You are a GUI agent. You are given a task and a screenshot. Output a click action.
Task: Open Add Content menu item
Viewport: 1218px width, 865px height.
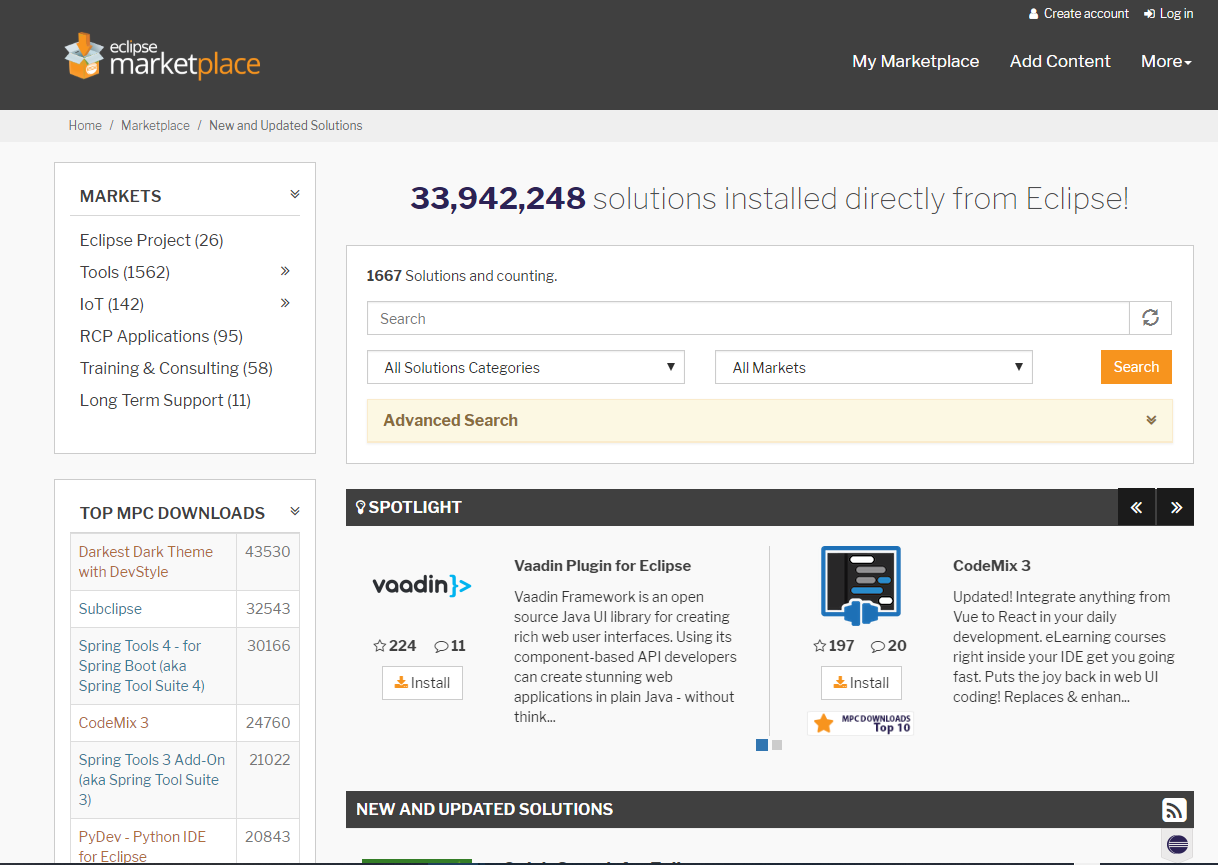(1060, 61)
